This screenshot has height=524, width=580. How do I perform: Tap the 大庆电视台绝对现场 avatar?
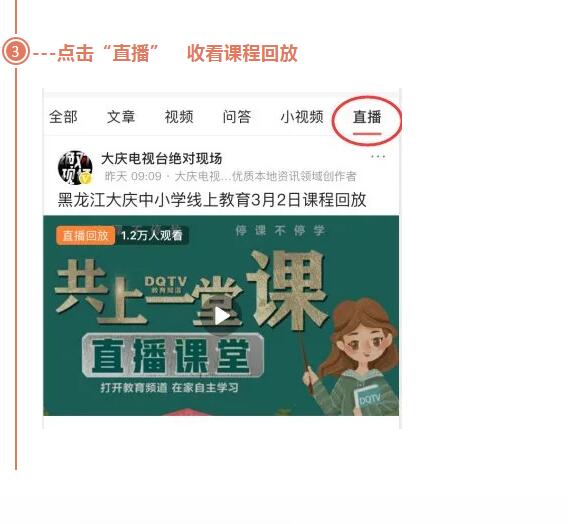tap(75, 168)
